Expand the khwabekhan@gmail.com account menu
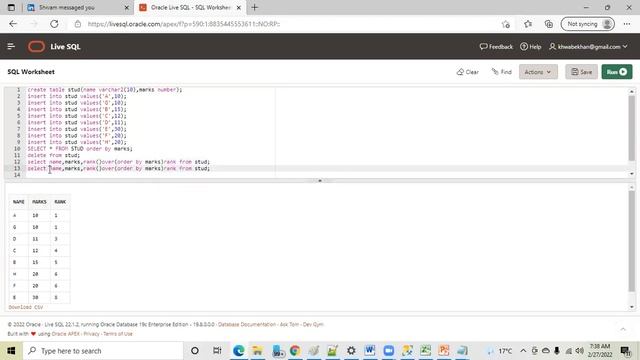640x360 pixels. 588,47
